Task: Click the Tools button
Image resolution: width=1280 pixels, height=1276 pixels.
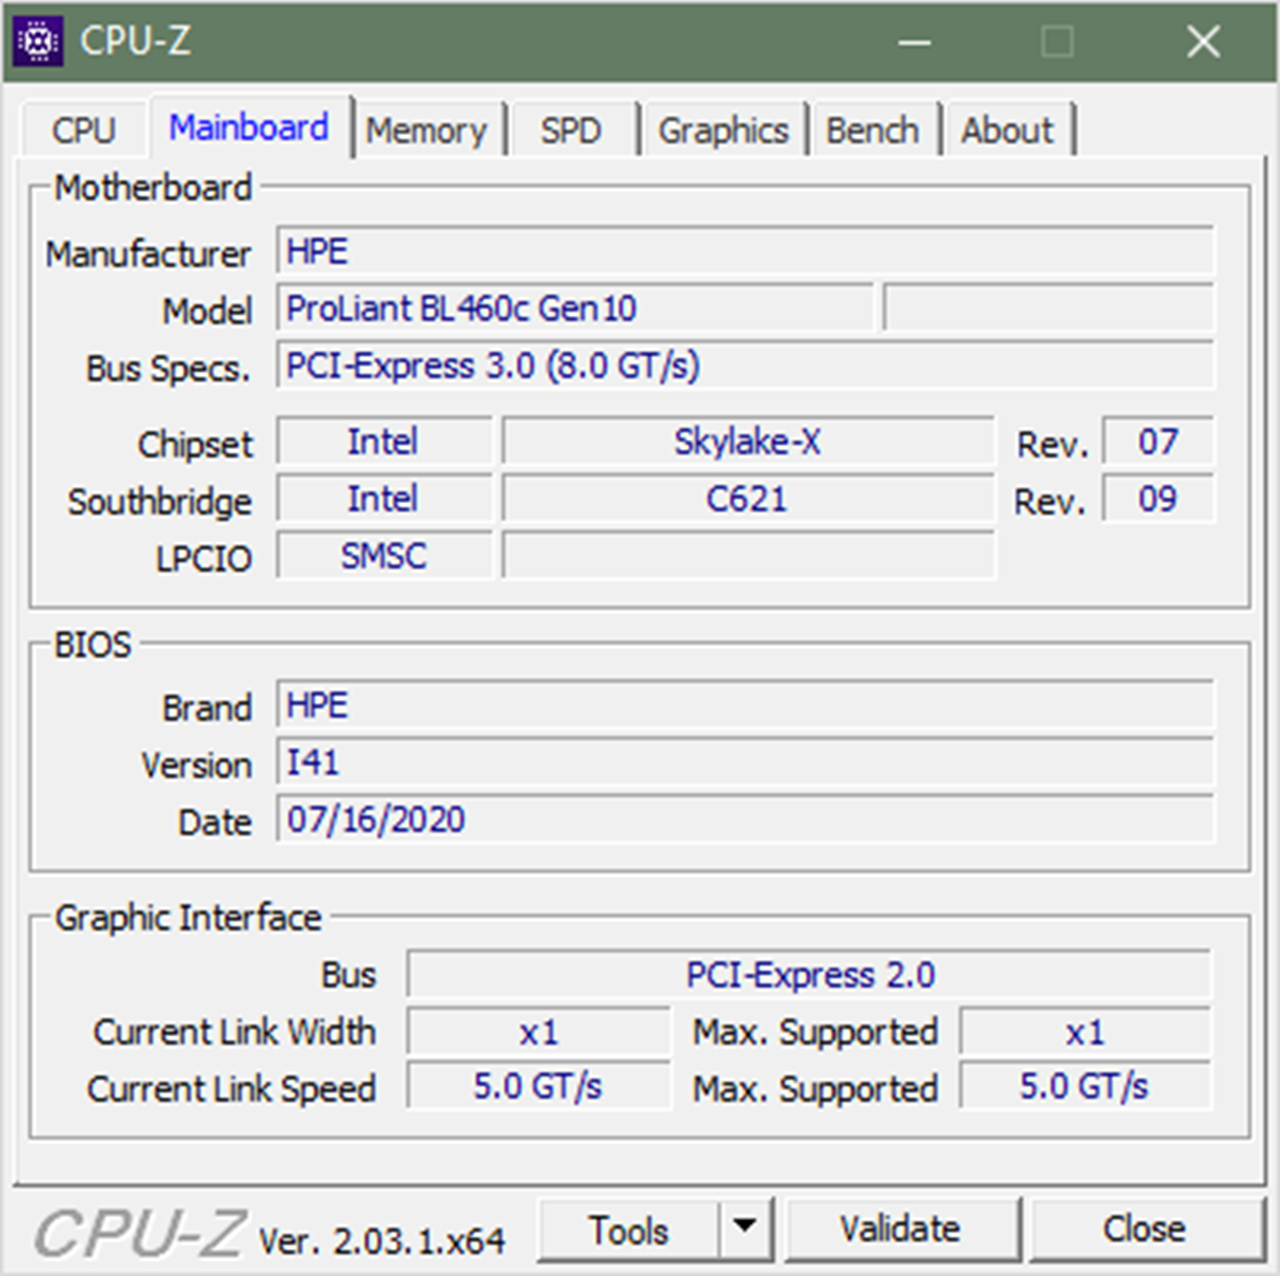Action: click(628, 1230)
